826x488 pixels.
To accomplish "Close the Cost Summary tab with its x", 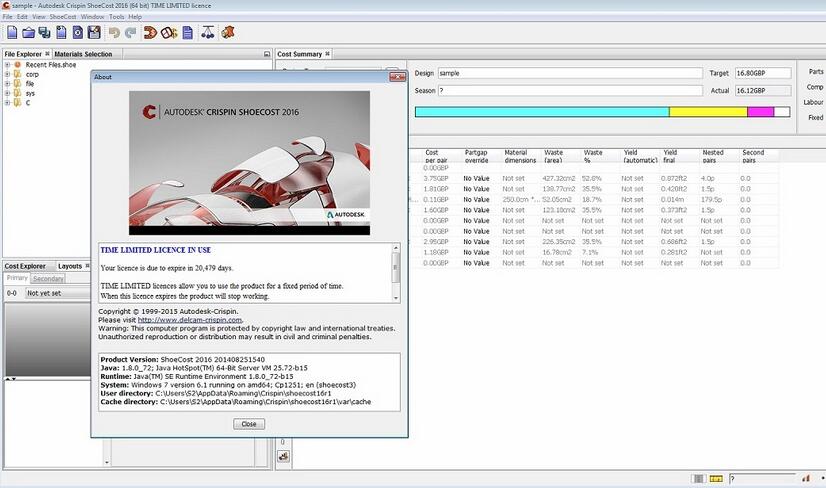I will [327, 54].
